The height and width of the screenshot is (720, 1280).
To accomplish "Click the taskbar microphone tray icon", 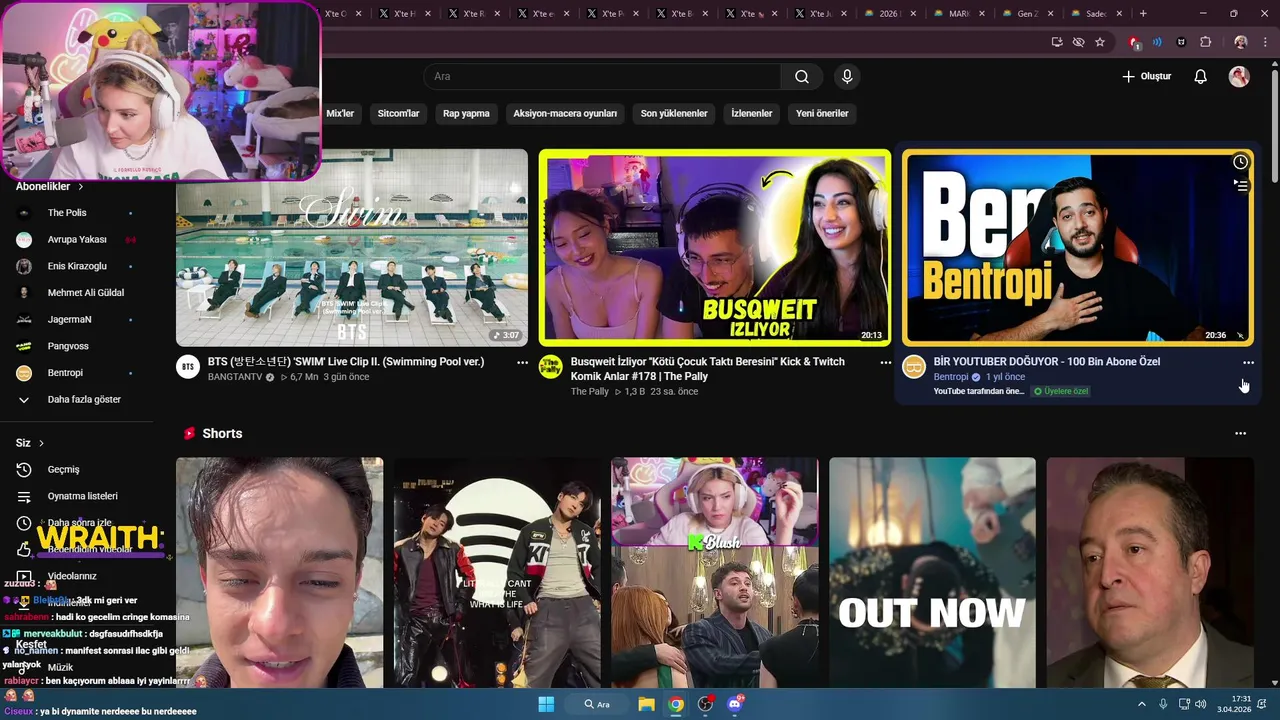I will point(1163,704).
